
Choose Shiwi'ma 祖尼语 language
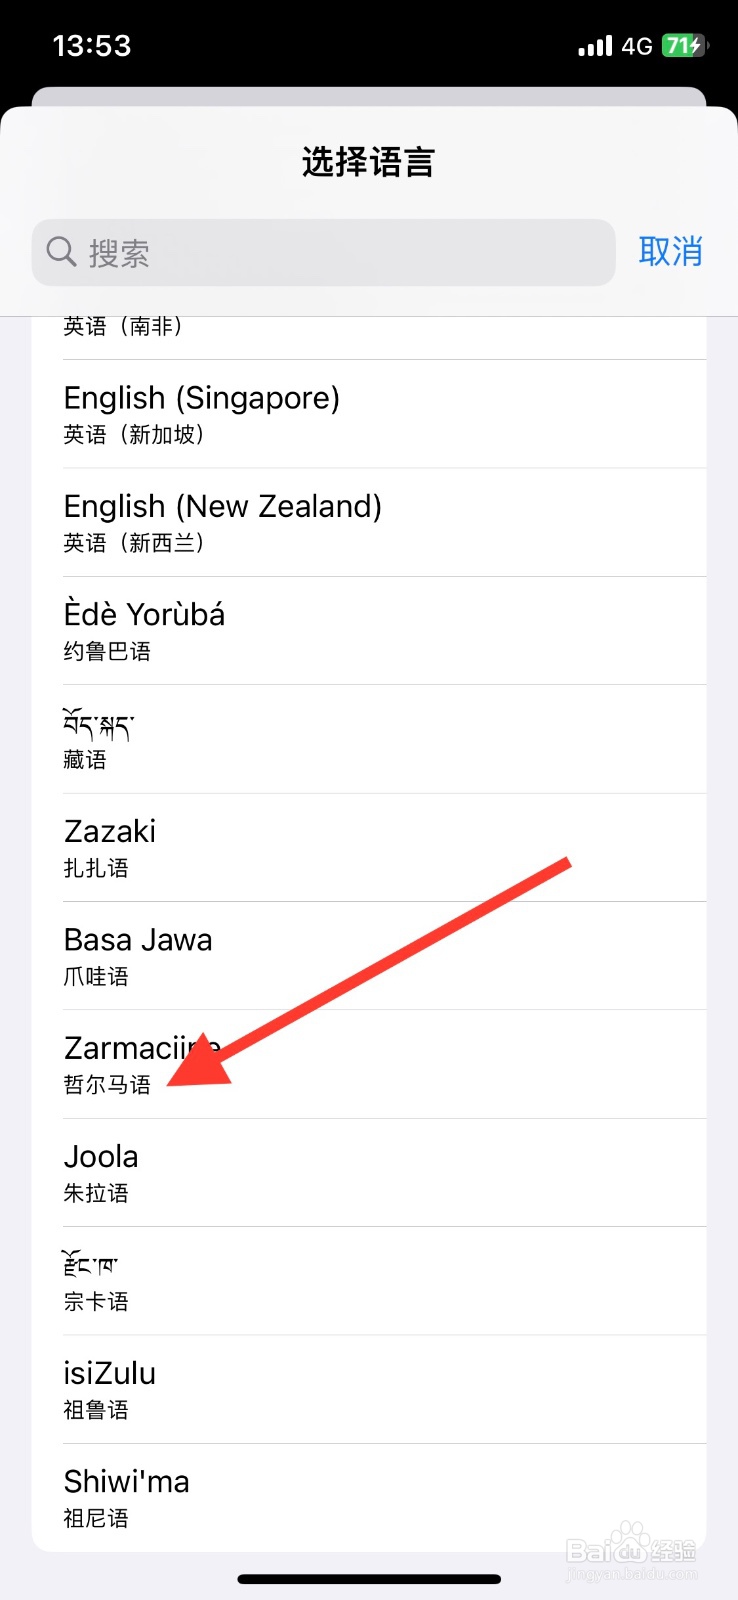pos(369,1498)
